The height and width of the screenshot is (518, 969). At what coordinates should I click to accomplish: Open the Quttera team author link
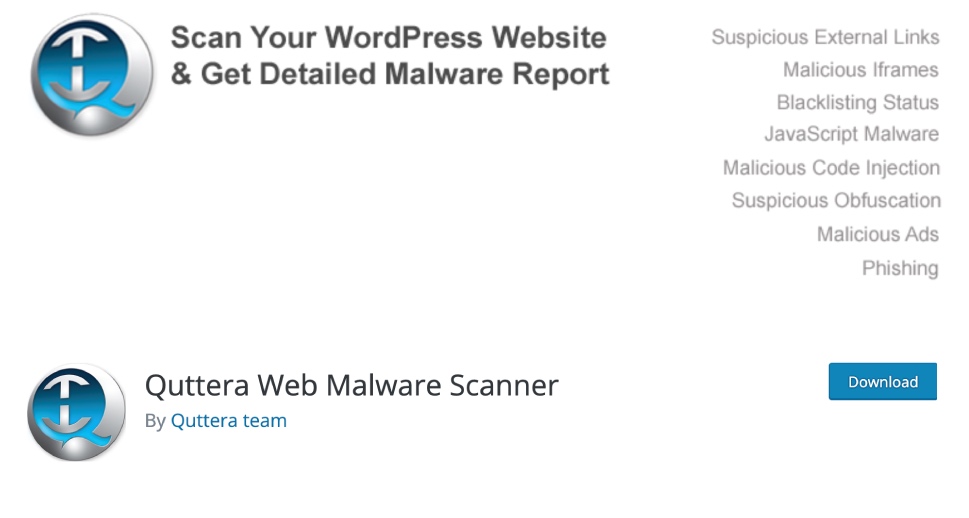click(x=229, y=420)
